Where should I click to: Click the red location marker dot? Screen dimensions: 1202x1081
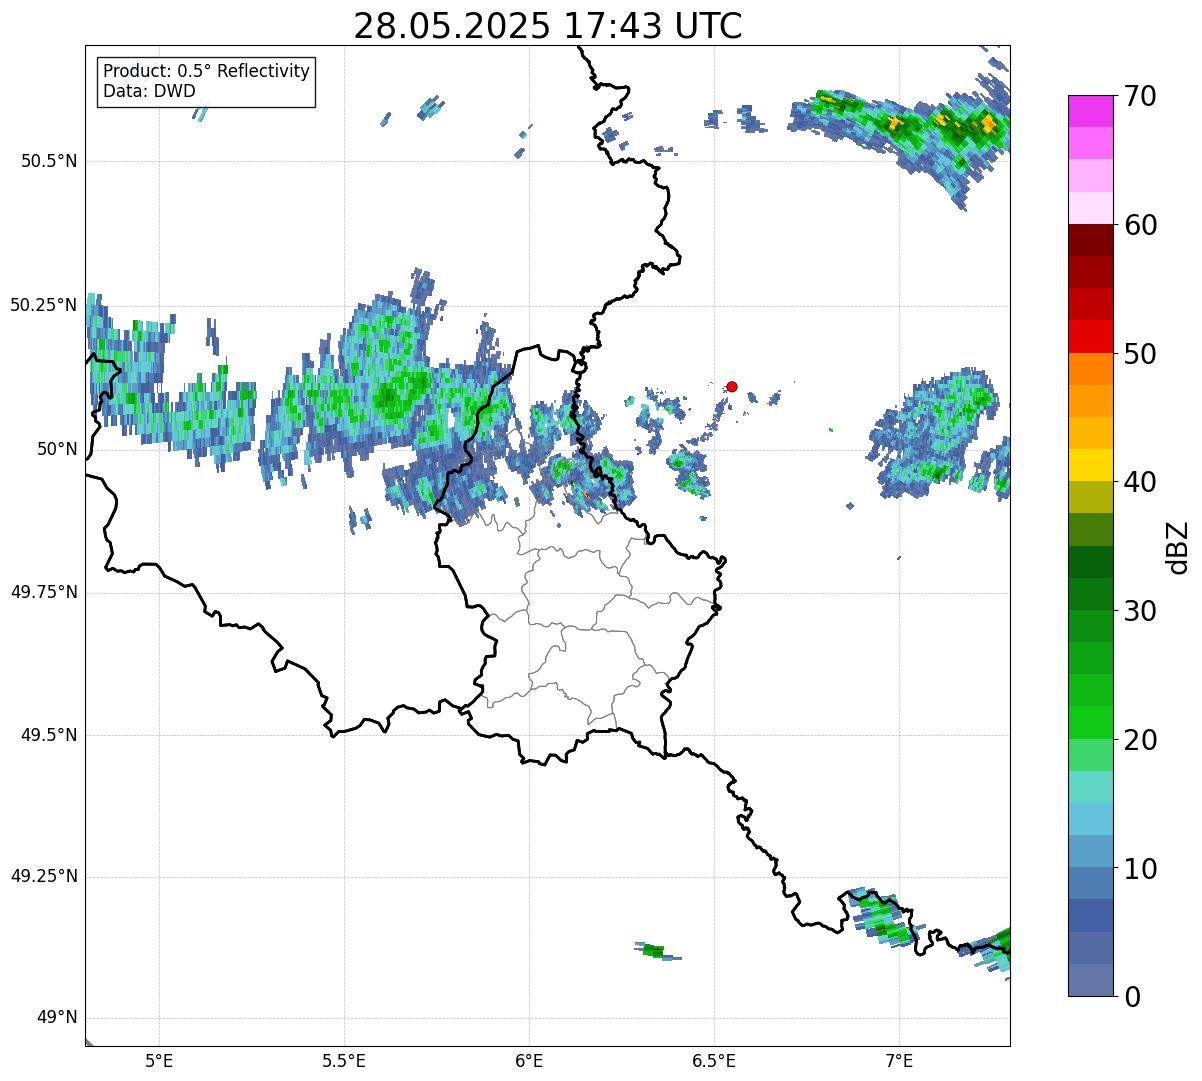point(732,386)
